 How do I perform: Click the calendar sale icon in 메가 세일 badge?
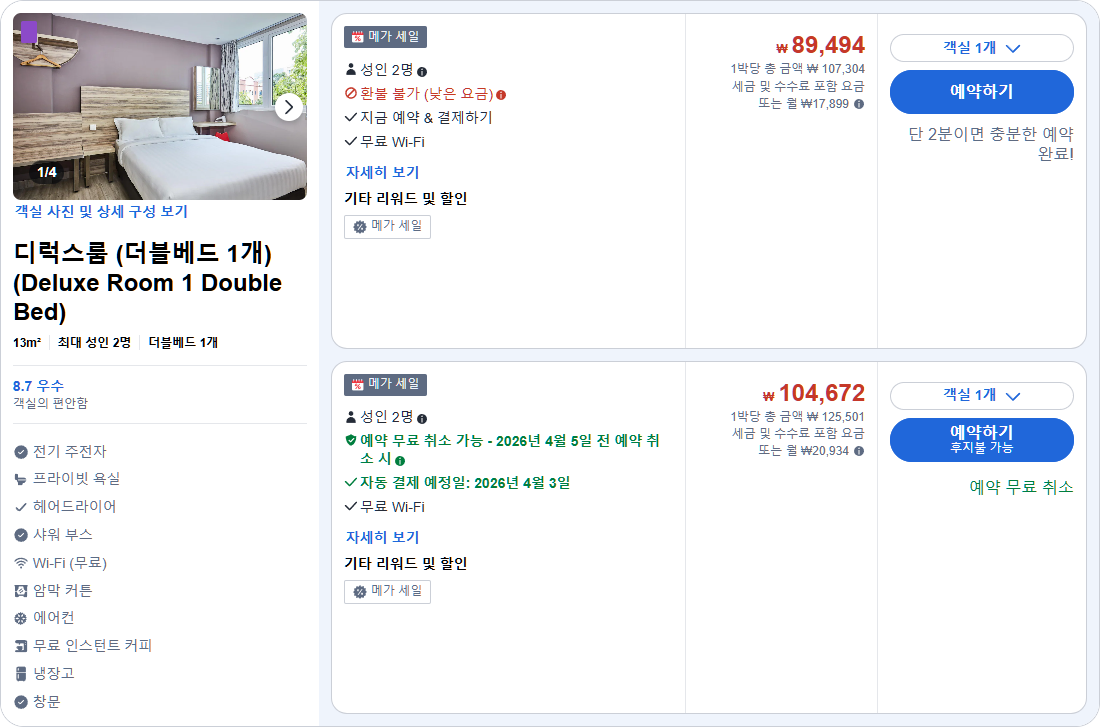tap(357, 36)
